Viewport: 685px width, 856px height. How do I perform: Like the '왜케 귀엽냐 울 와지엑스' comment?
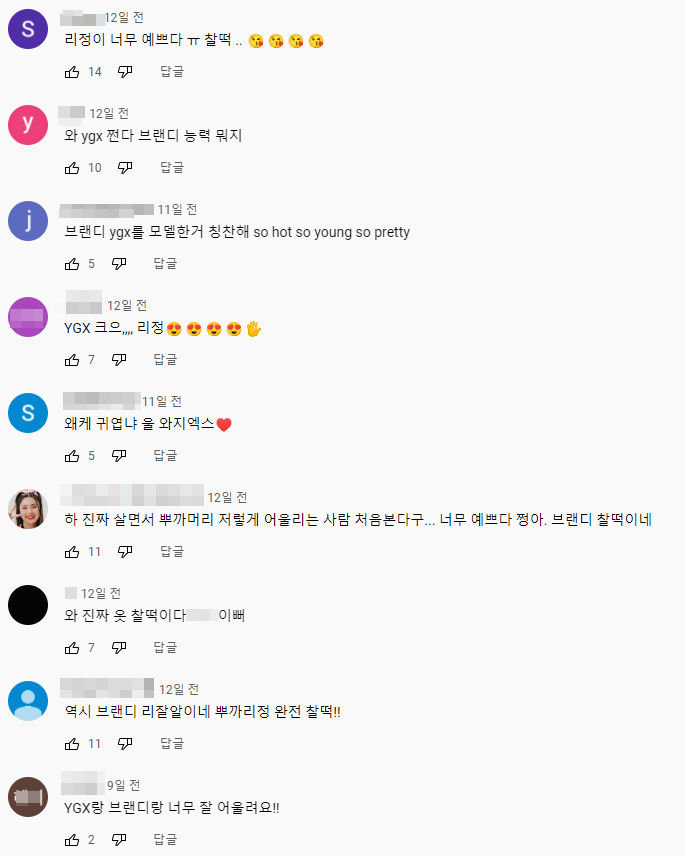(x=72, y=456)
